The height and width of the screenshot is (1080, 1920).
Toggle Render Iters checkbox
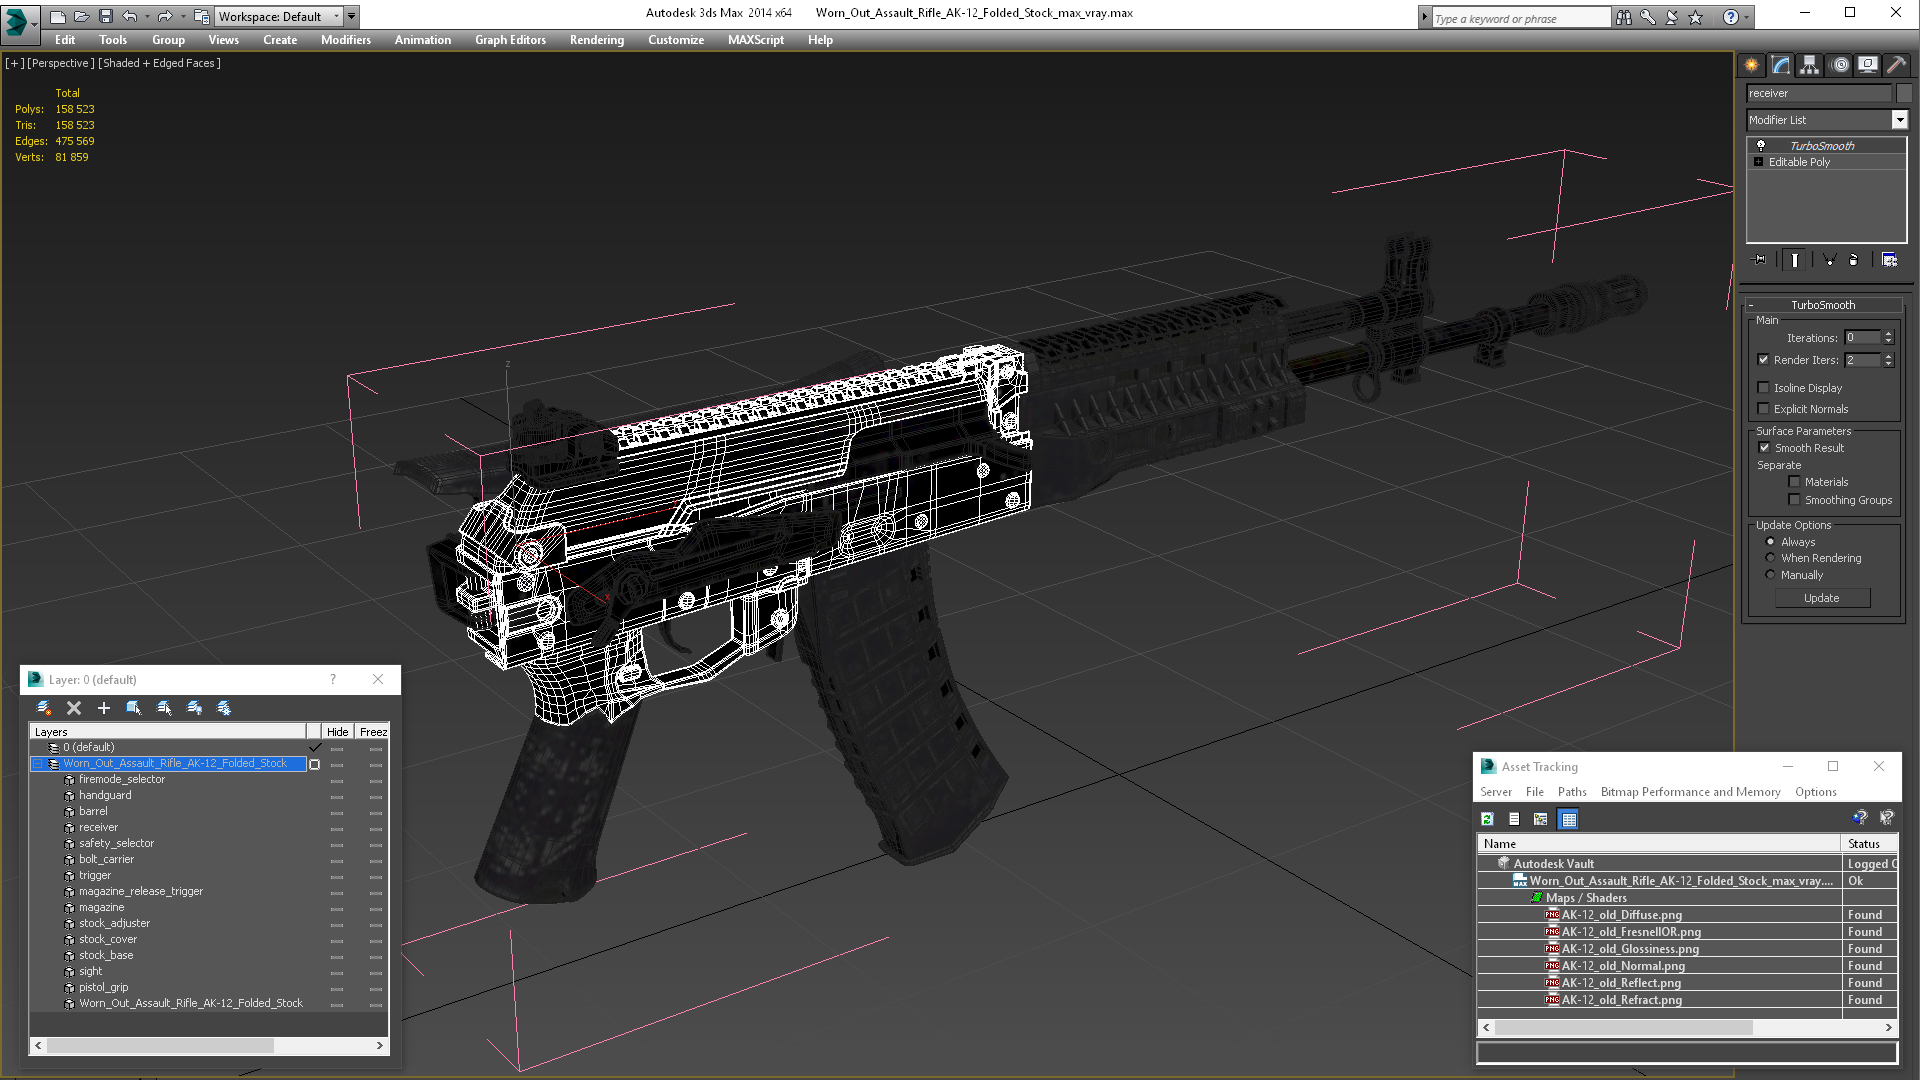[x=1764, y=360]
